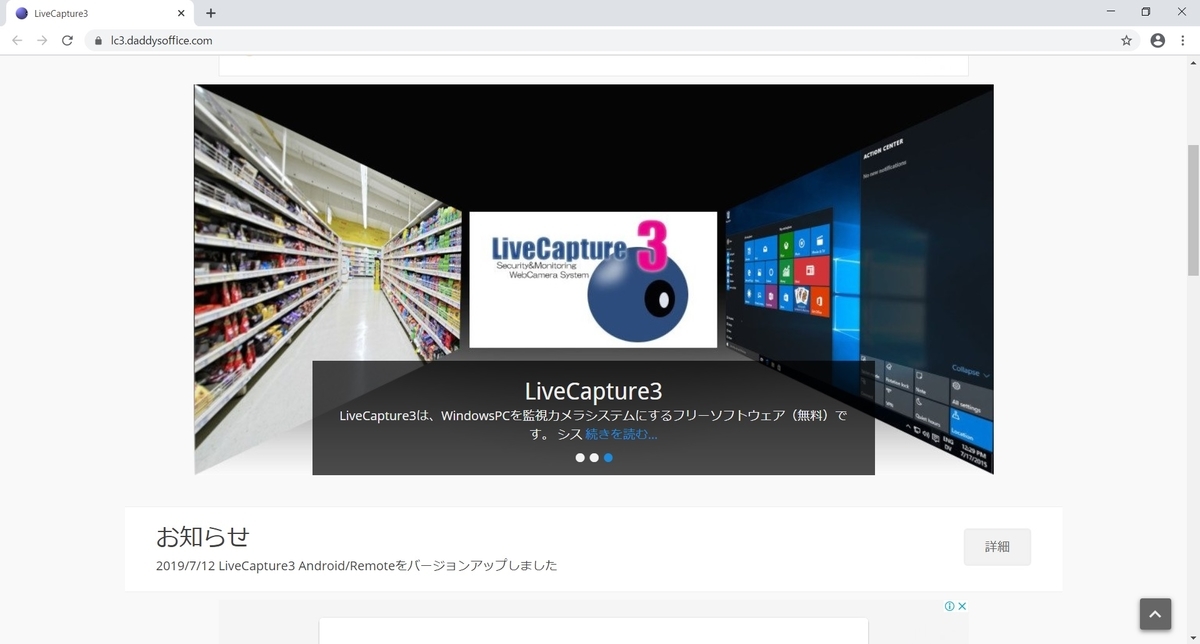
Task: Minimize the Chrome window
Action: pyautogui.click(x=1112, y=12)
